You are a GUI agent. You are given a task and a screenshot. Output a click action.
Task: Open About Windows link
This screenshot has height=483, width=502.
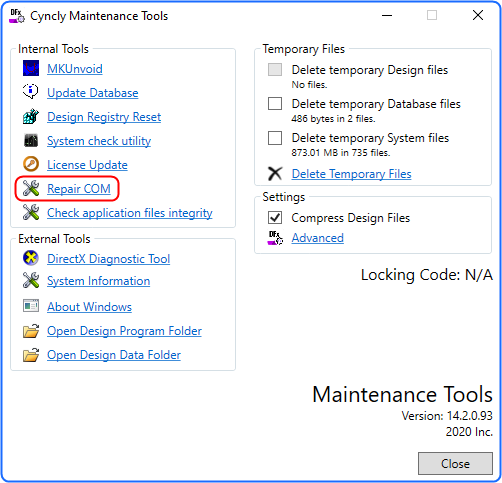tap(89, 307)
